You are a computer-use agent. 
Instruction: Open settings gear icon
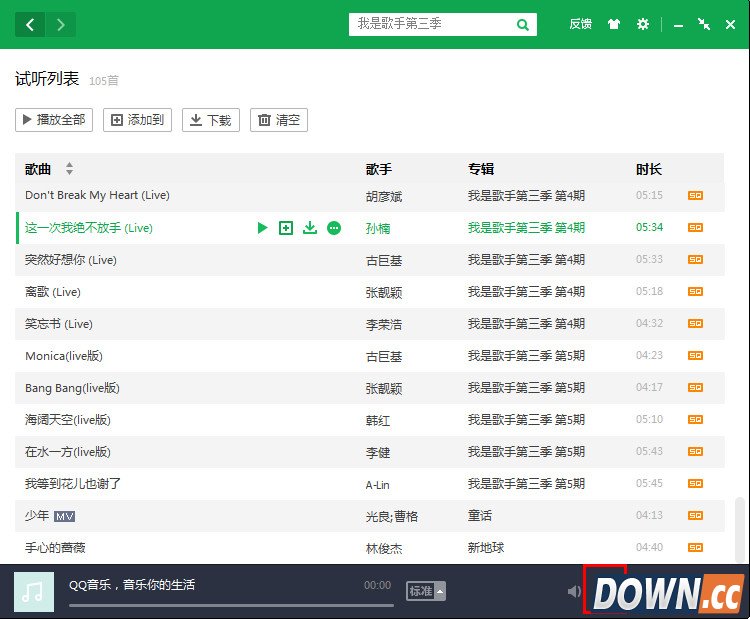pos(643,24)
